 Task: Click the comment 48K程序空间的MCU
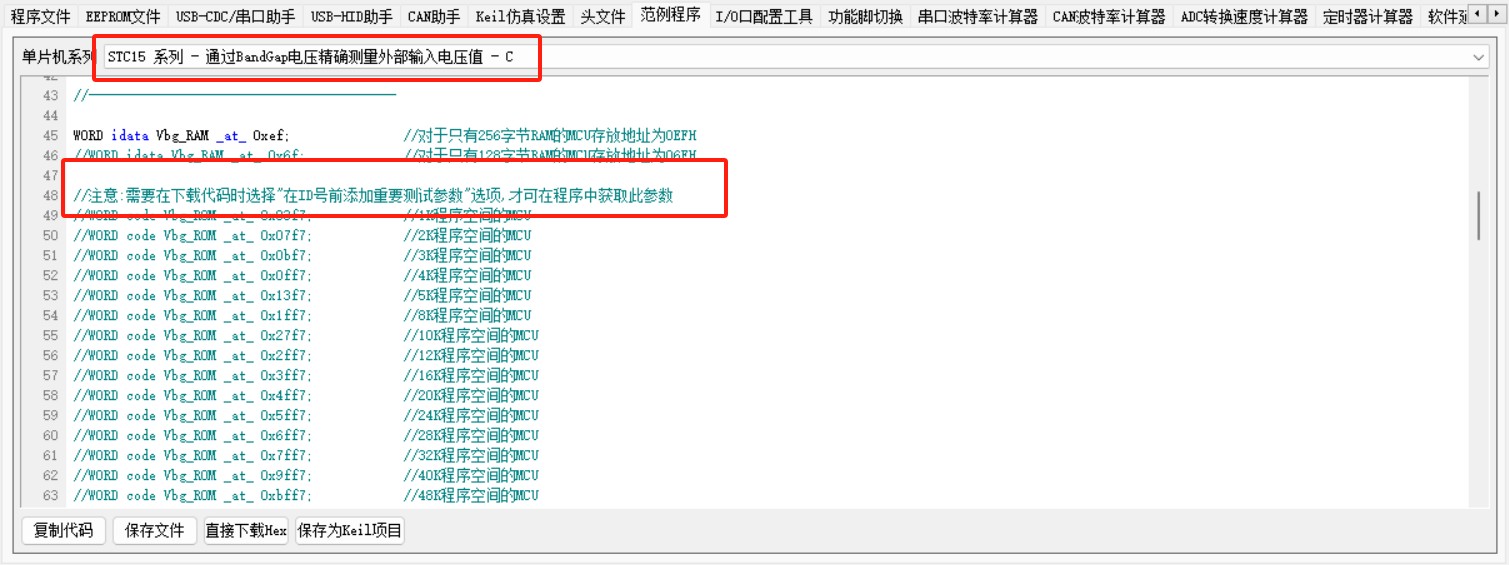tap(471, 495)
